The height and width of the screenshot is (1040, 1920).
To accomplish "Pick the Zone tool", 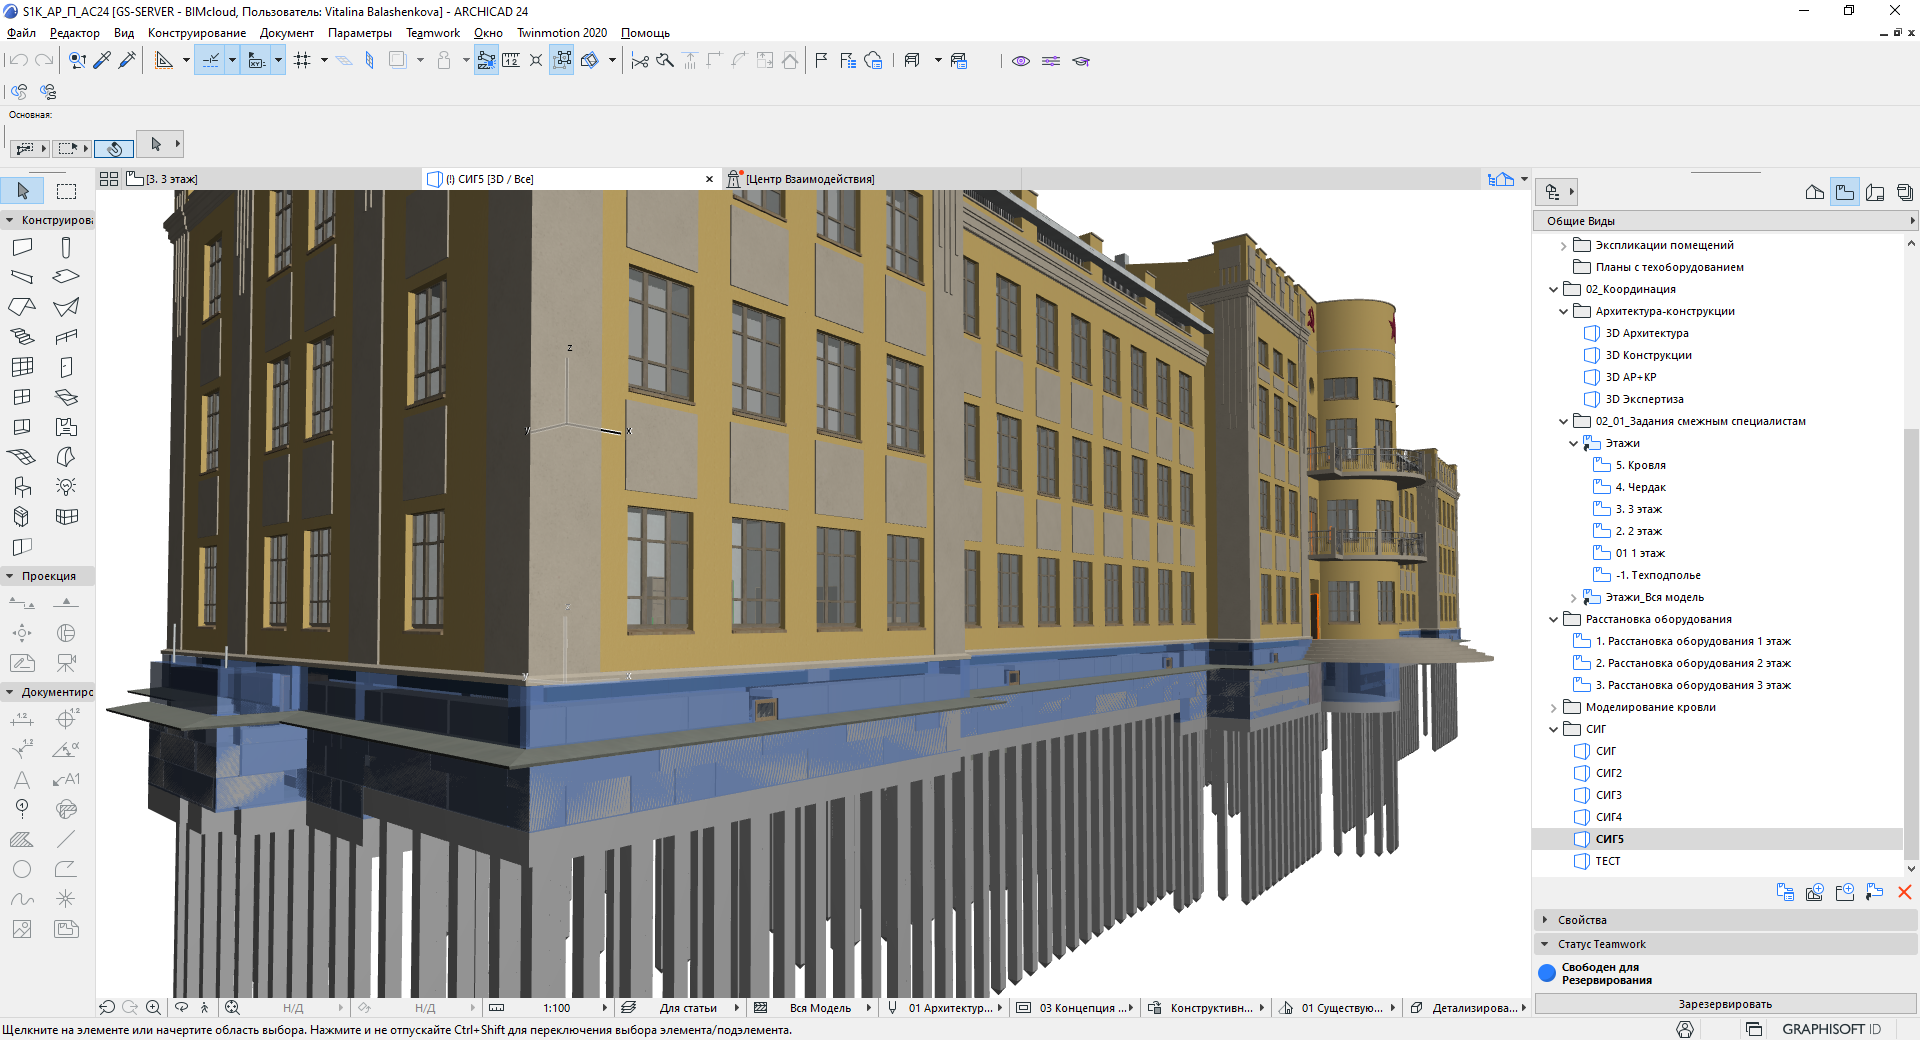I will click(x=66, y=427).
